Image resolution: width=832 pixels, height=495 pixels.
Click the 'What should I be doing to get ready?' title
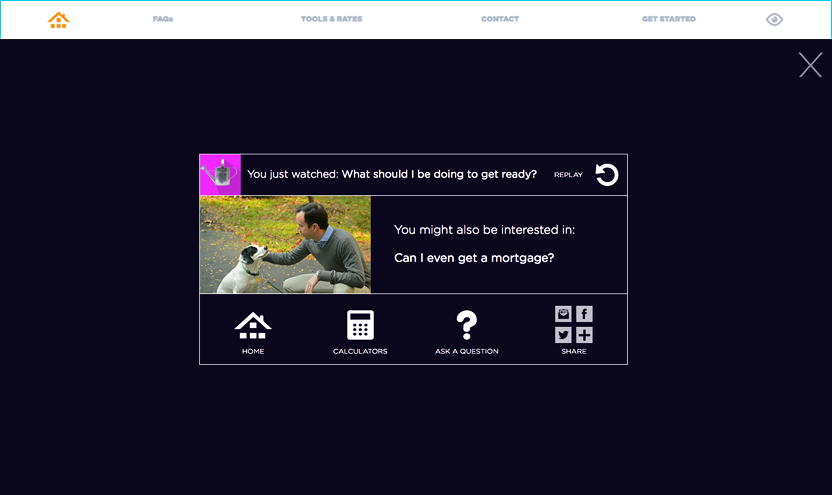(x=439, y=174)
